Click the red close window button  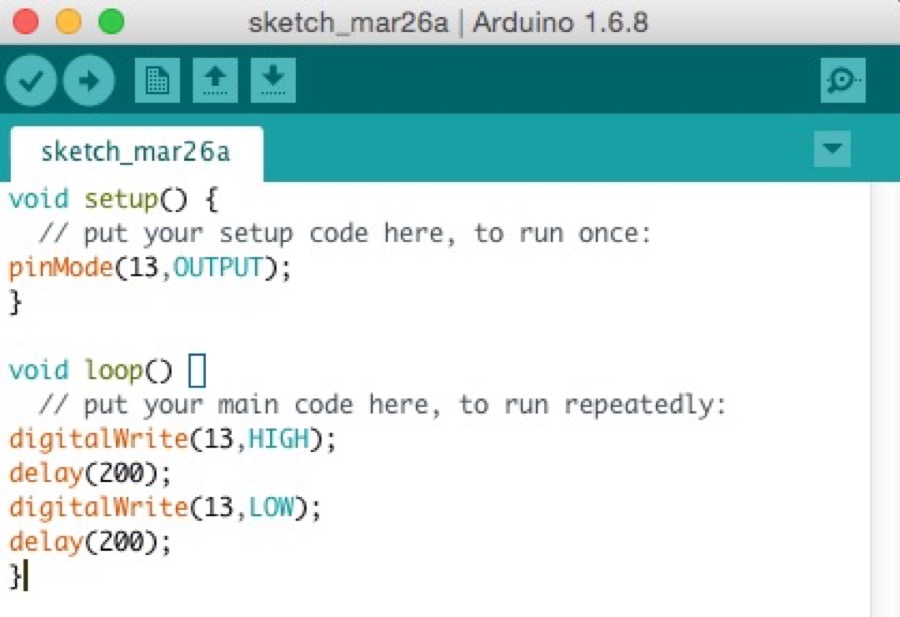[26, 22]
